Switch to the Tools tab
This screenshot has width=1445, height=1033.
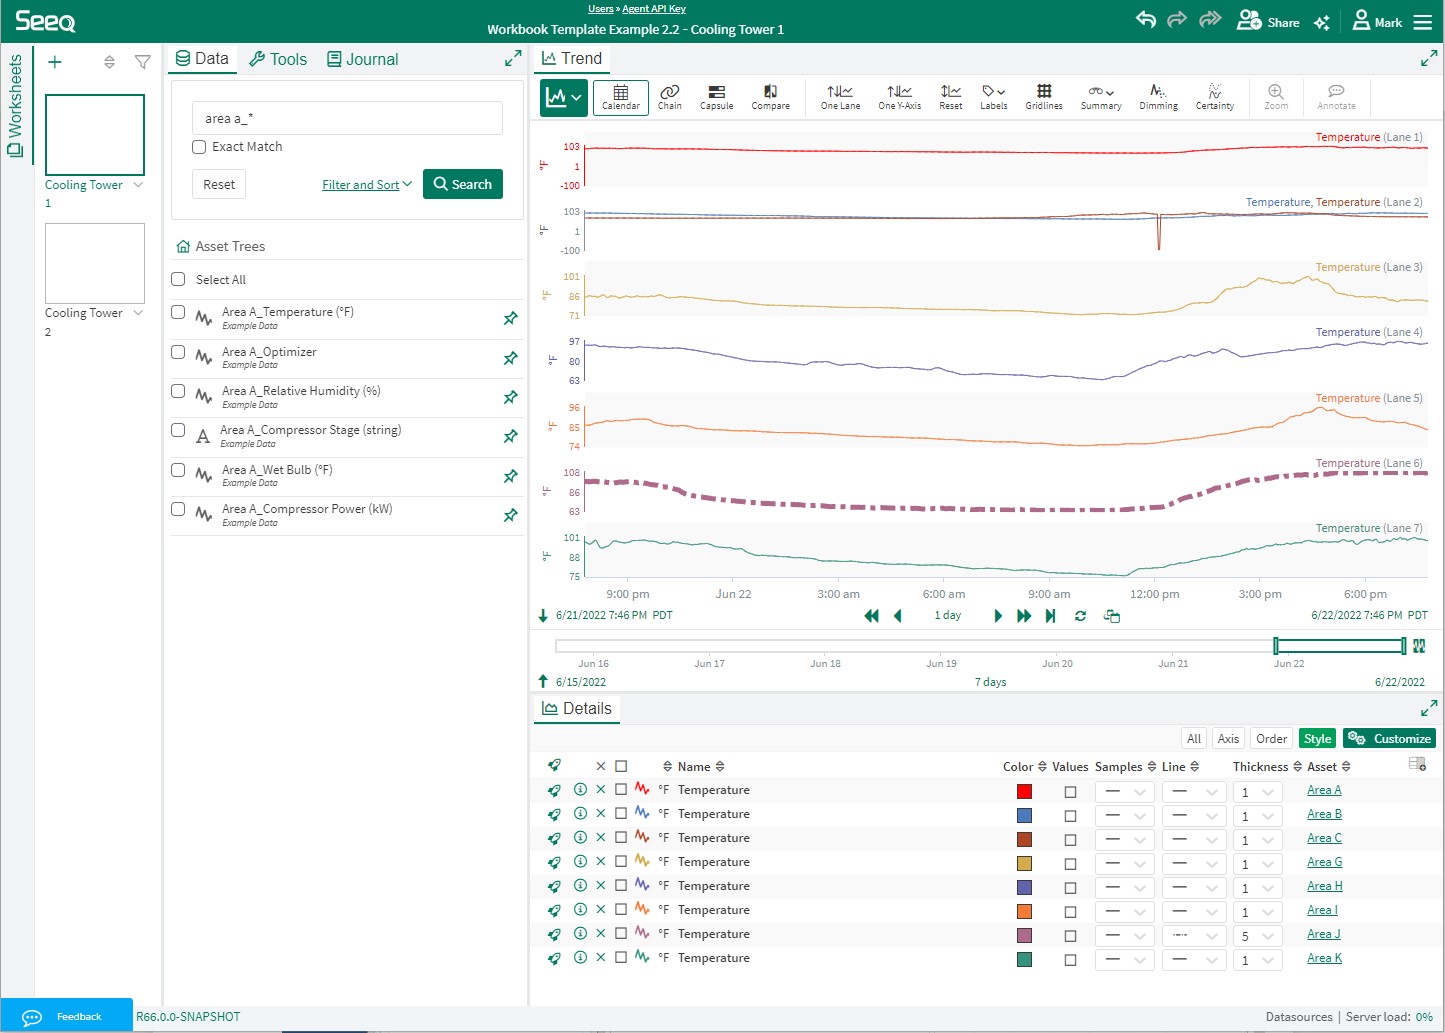click(x=278, y=59)
